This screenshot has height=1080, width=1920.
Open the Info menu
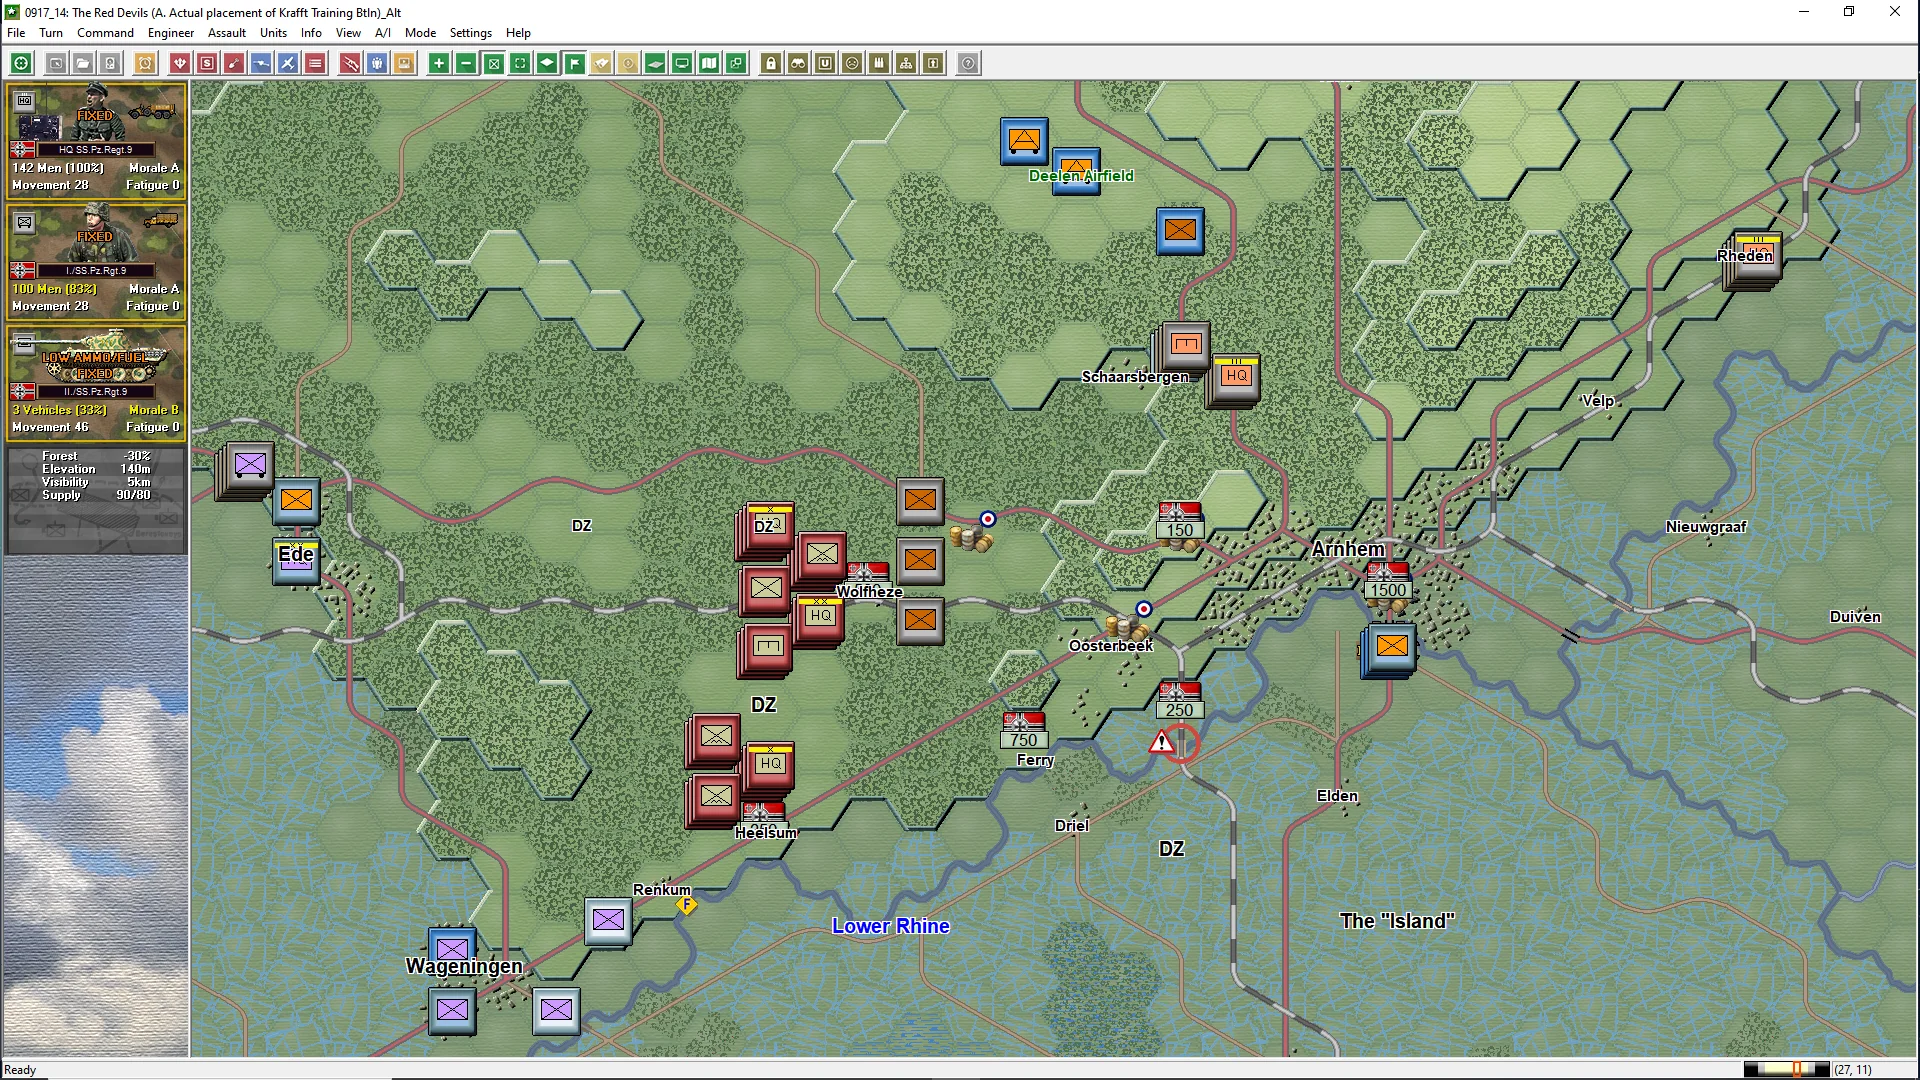[x=312, y=33]
